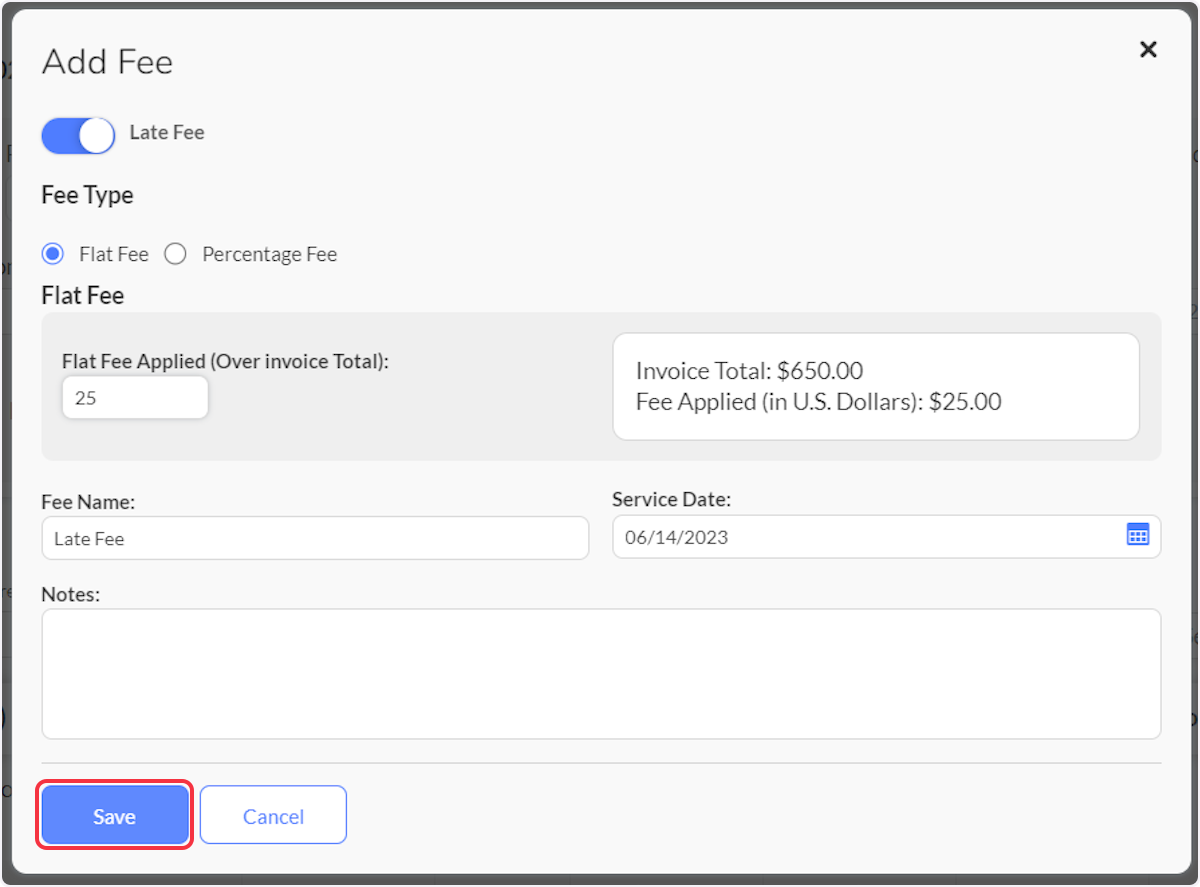1200x887 pixels.
Task: Click the Fee Applied (in U.S. Dollars): $25.00 text
Action: [x=818, y=402]
